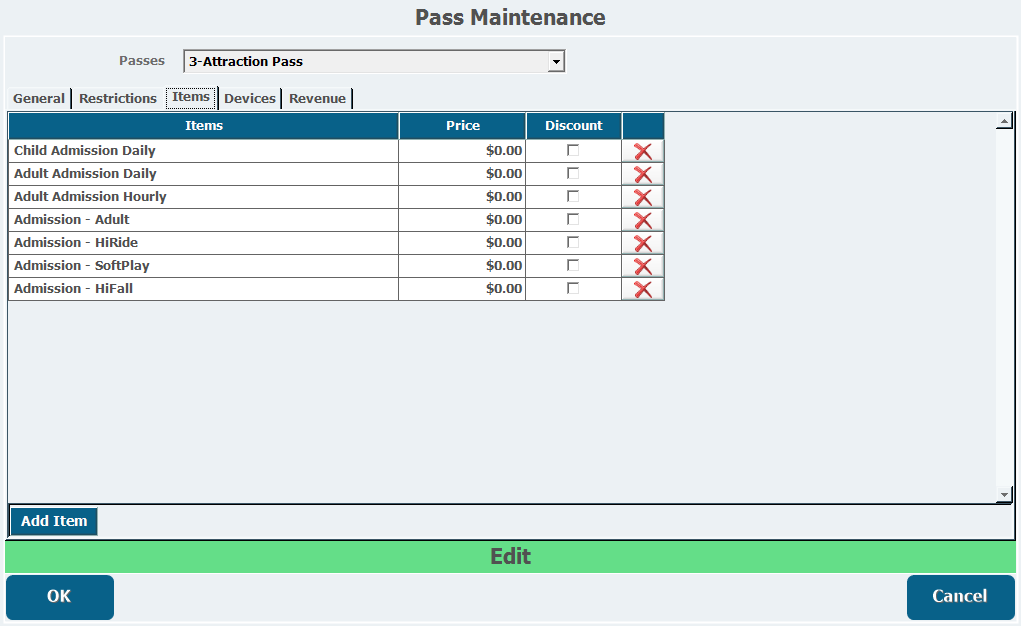This screenshot has height=626, width=1021.
Task: Delete the Admission - SoftPlay row
Action: tap(643, 266)
